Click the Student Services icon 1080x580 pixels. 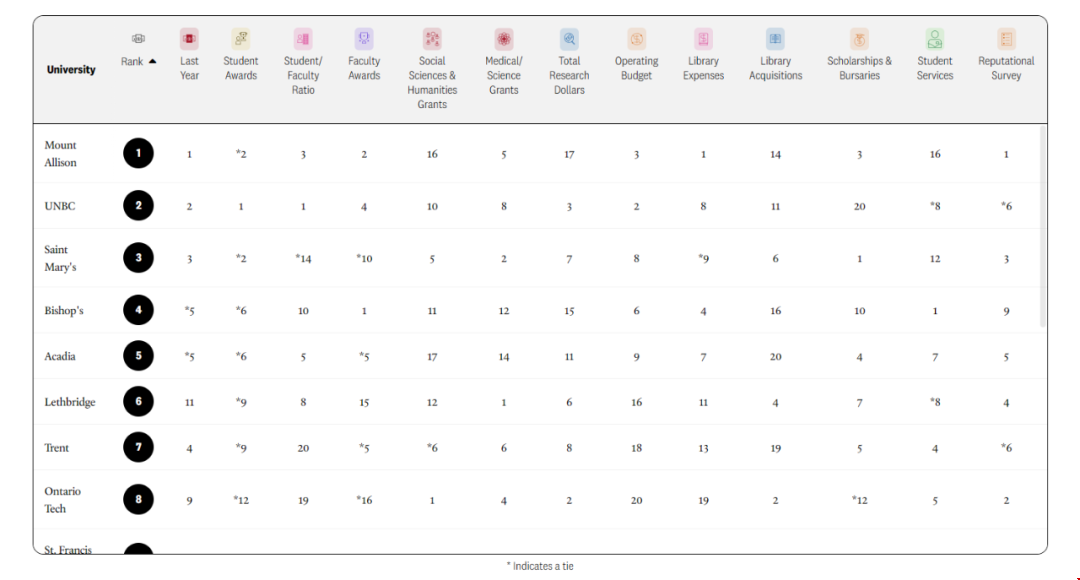(x=935, y=40)
